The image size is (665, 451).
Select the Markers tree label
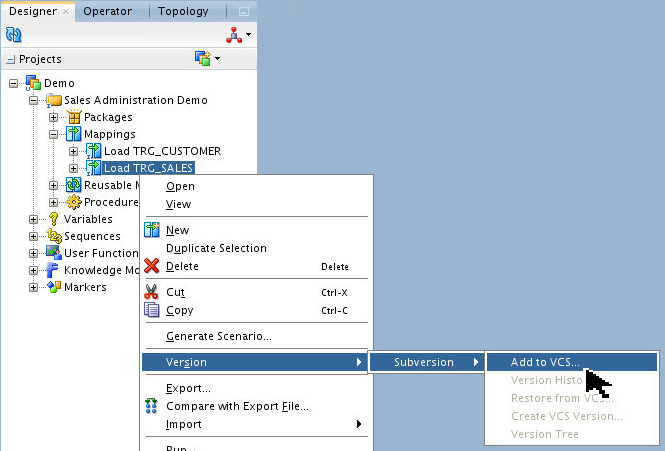click(x=85, y=287)
